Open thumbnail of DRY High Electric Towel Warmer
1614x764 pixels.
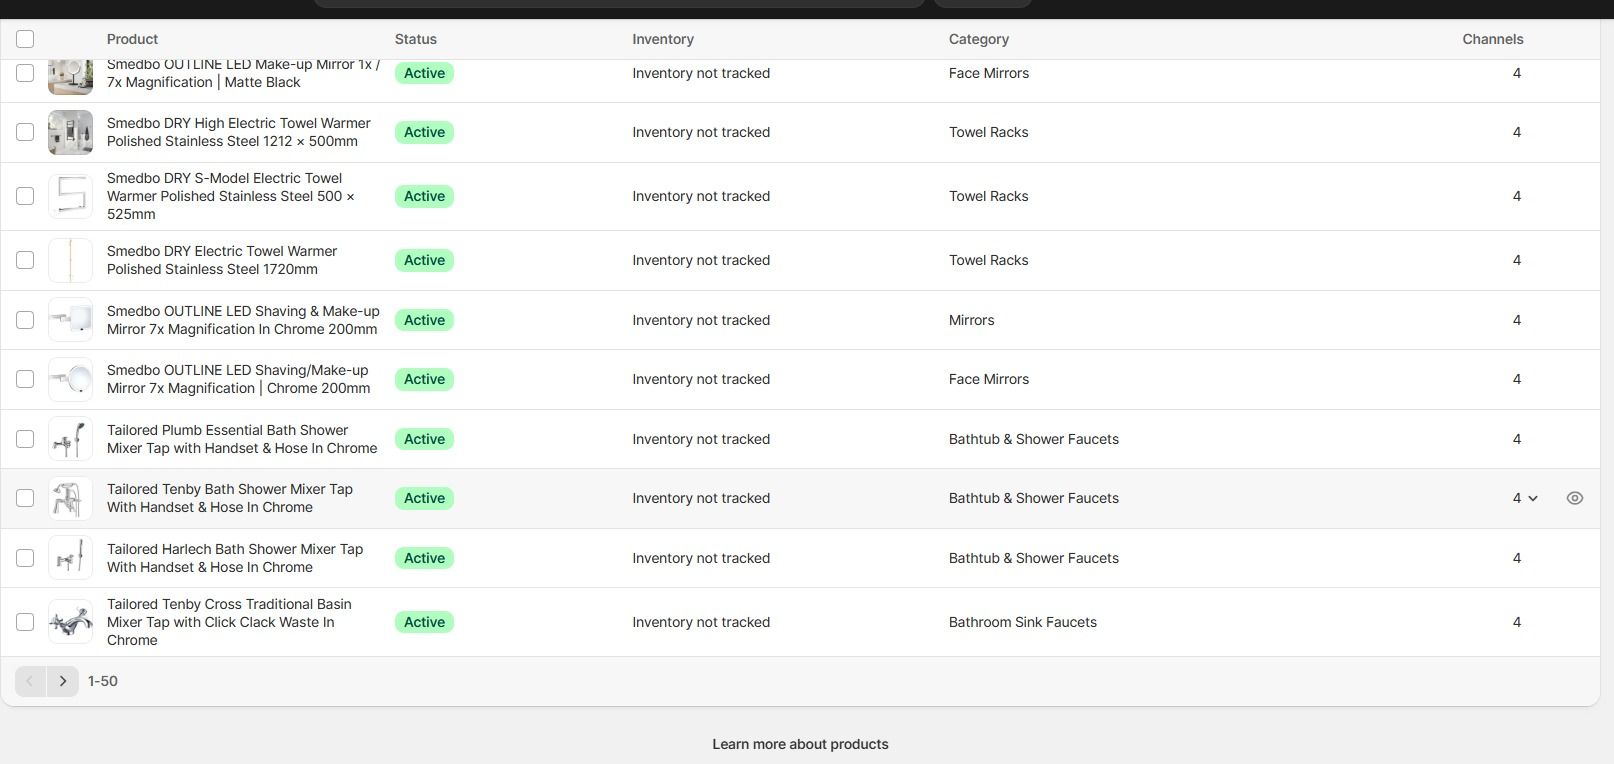pos(70,132)
